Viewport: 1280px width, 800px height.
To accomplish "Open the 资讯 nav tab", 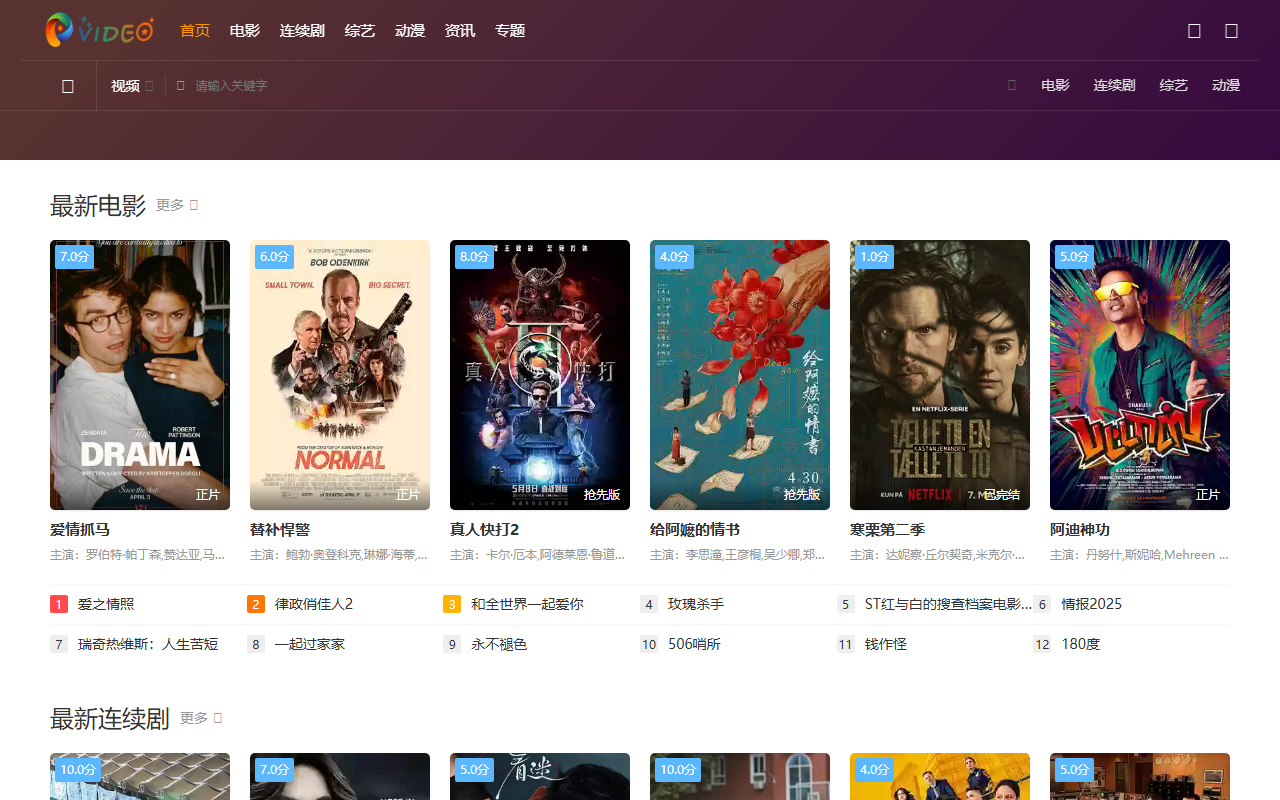I will tap(460, 31).
